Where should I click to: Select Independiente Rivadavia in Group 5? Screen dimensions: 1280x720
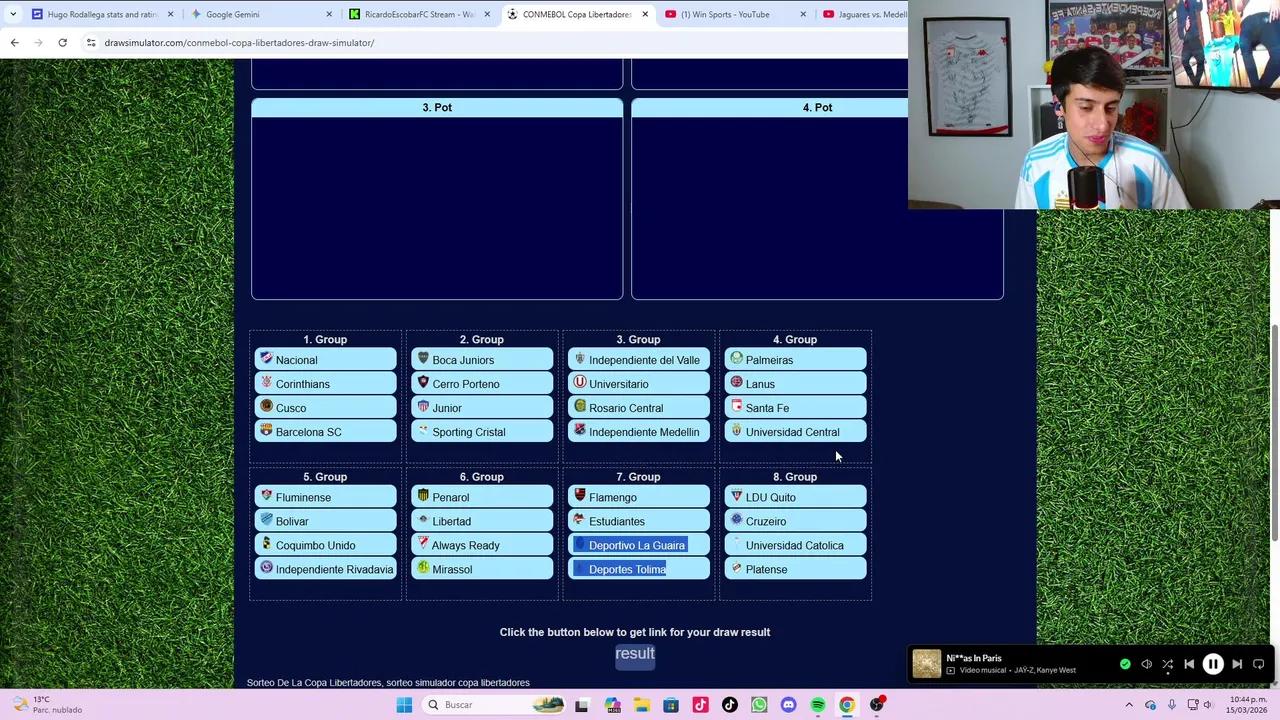[x=325, y=569]
